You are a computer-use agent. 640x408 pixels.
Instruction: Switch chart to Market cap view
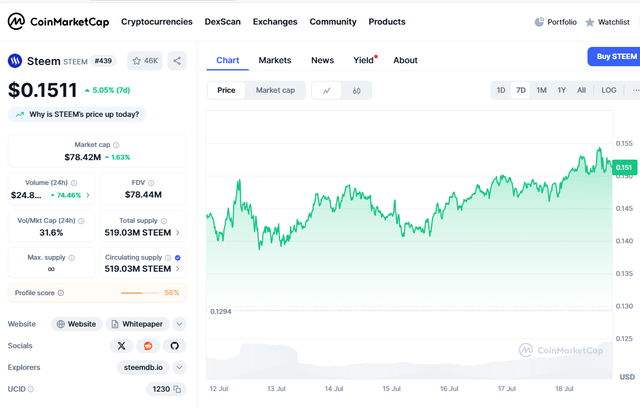(275, 90)
